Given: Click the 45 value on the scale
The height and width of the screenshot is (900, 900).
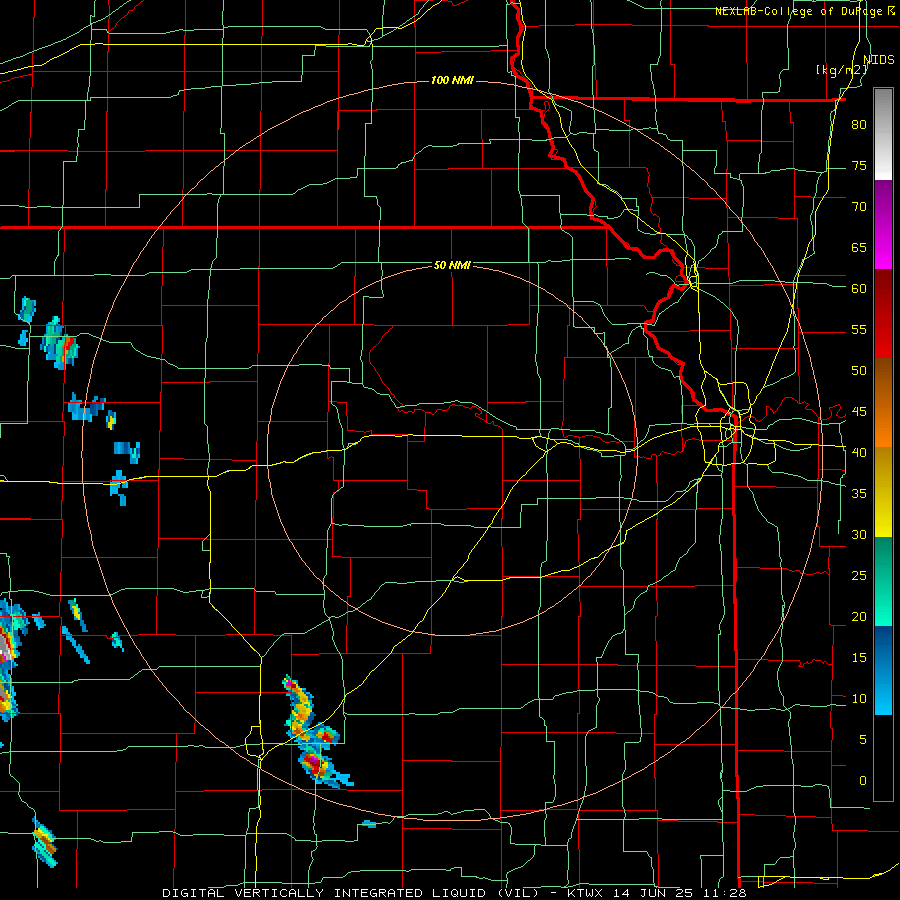Looking at the screenshot, I should [859, 412].
